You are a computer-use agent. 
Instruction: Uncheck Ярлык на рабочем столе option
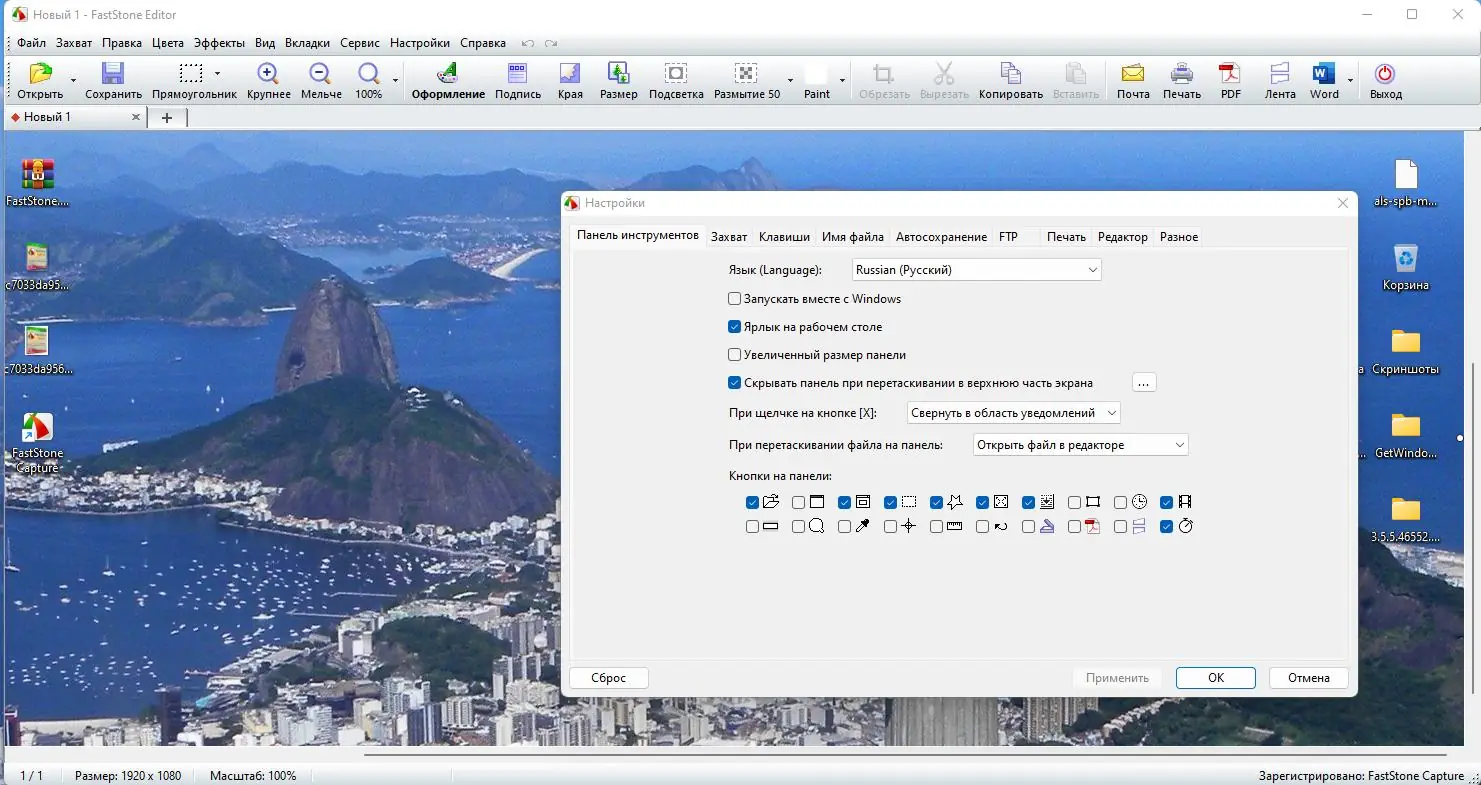(x=735, y=327)
